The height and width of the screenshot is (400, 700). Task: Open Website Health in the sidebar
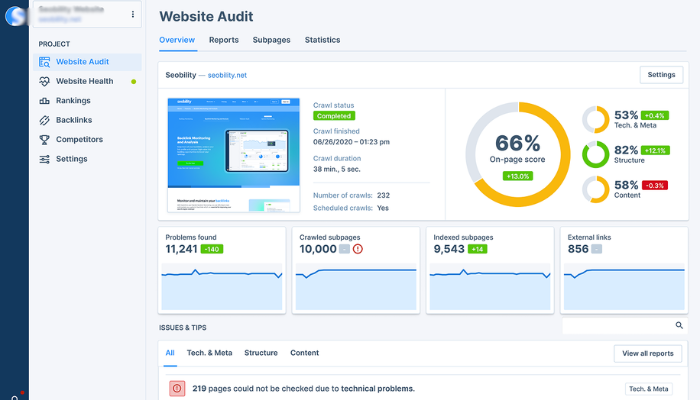(x=87, y=81)
